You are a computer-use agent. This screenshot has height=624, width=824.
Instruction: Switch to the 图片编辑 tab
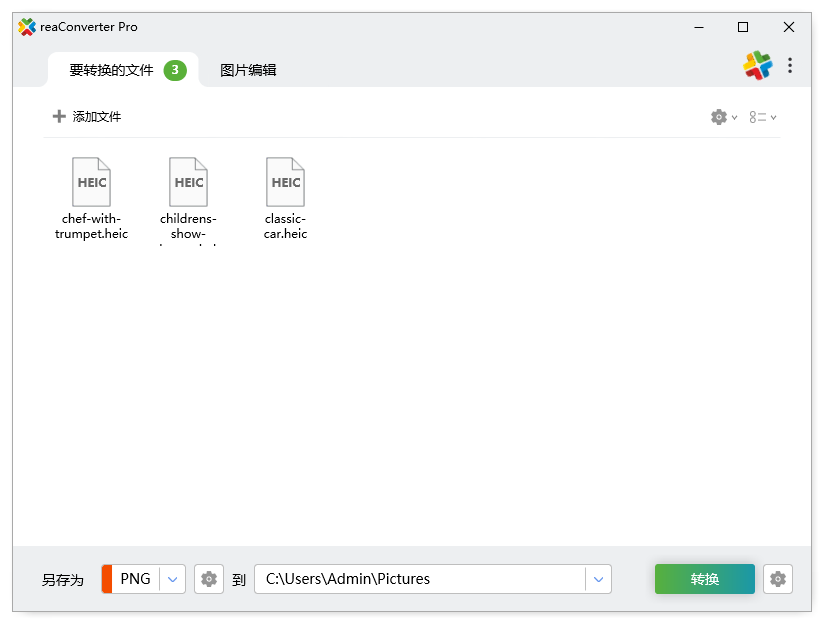click(x=248, y=70)
